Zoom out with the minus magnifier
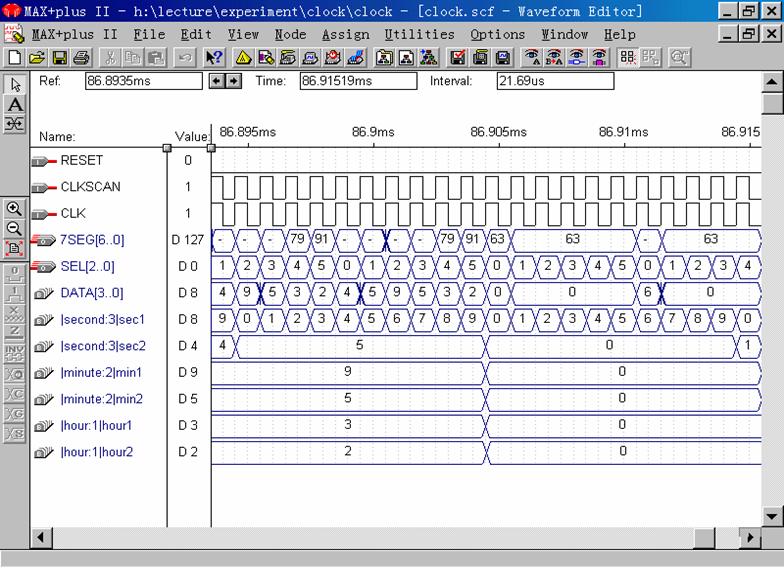This screenshot has height=568, width=784. pos(14,228)
